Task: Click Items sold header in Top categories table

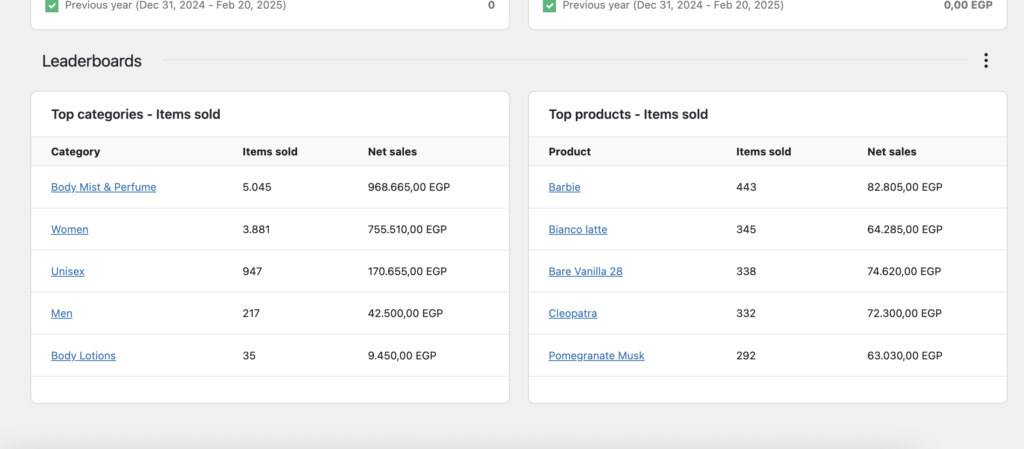Action: pyautogui.click(x=270, y=152)
